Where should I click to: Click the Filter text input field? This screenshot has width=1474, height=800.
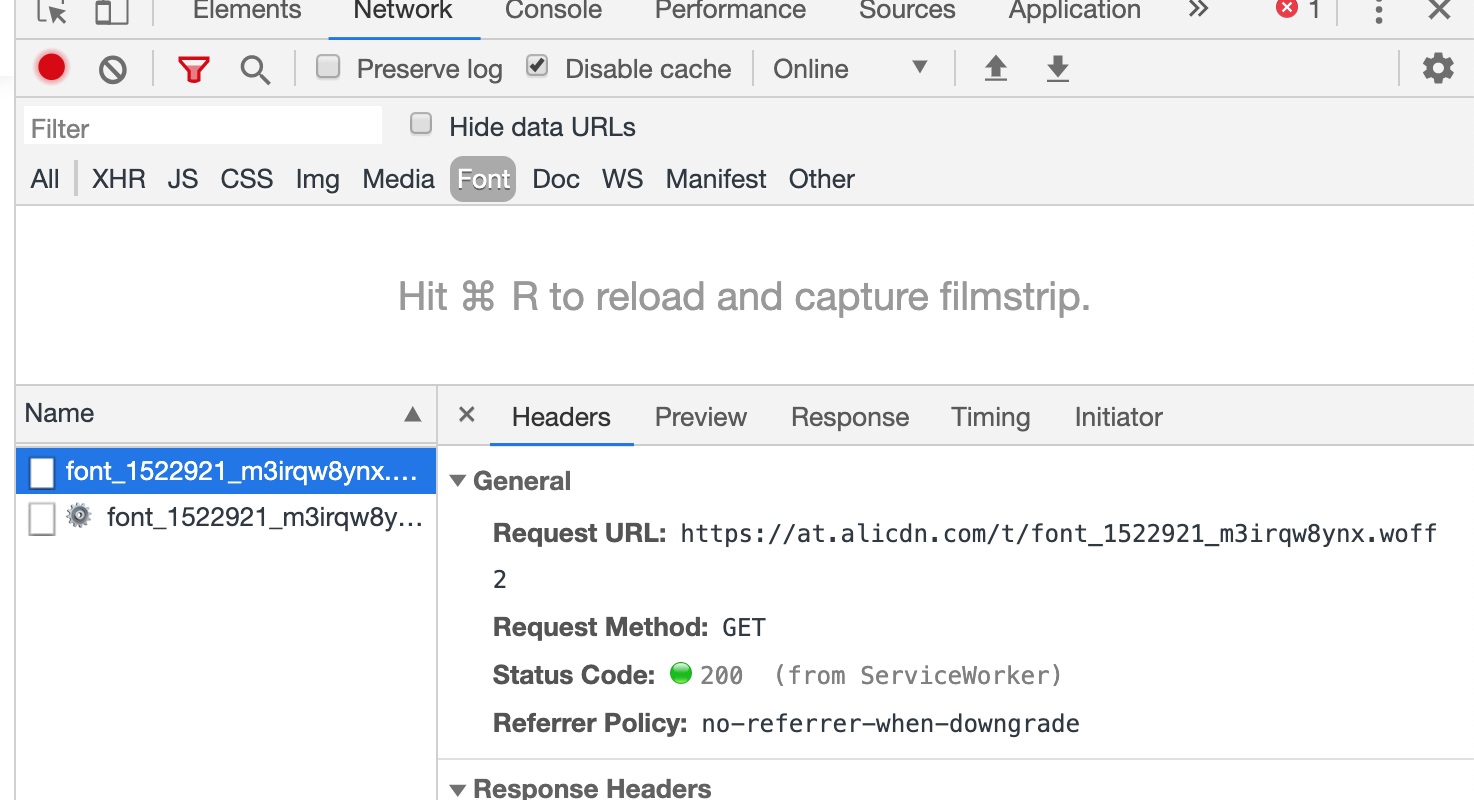tap(203, 126)
